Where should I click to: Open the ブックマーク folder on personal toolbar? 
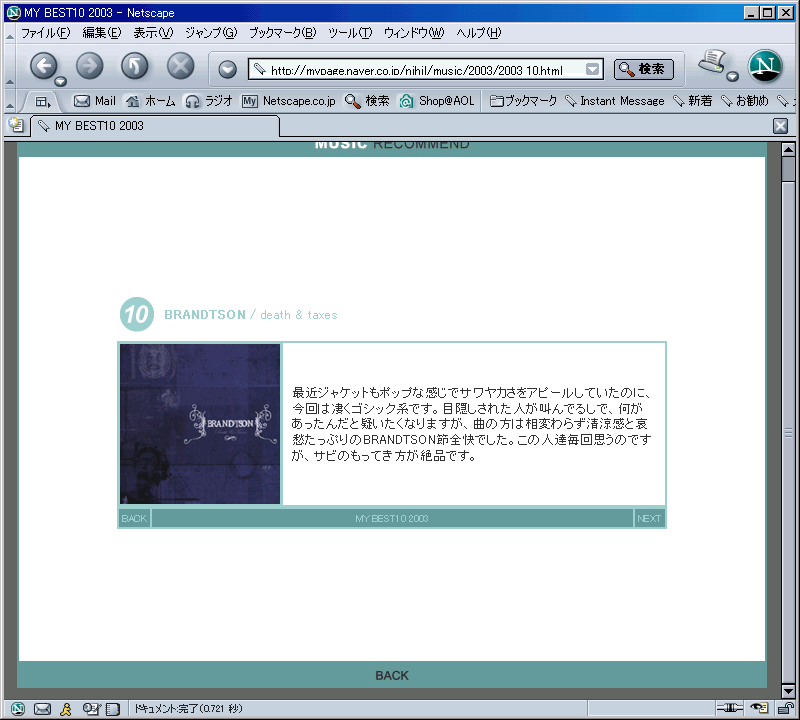coord(523,101)
